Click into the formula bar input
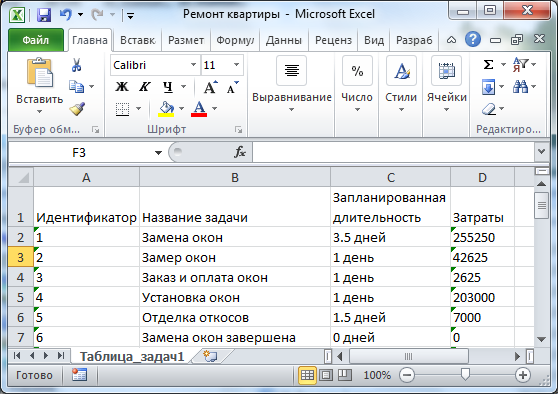This screenshot has height=394, width=558. pyautogui.click(x=393, y=152)
